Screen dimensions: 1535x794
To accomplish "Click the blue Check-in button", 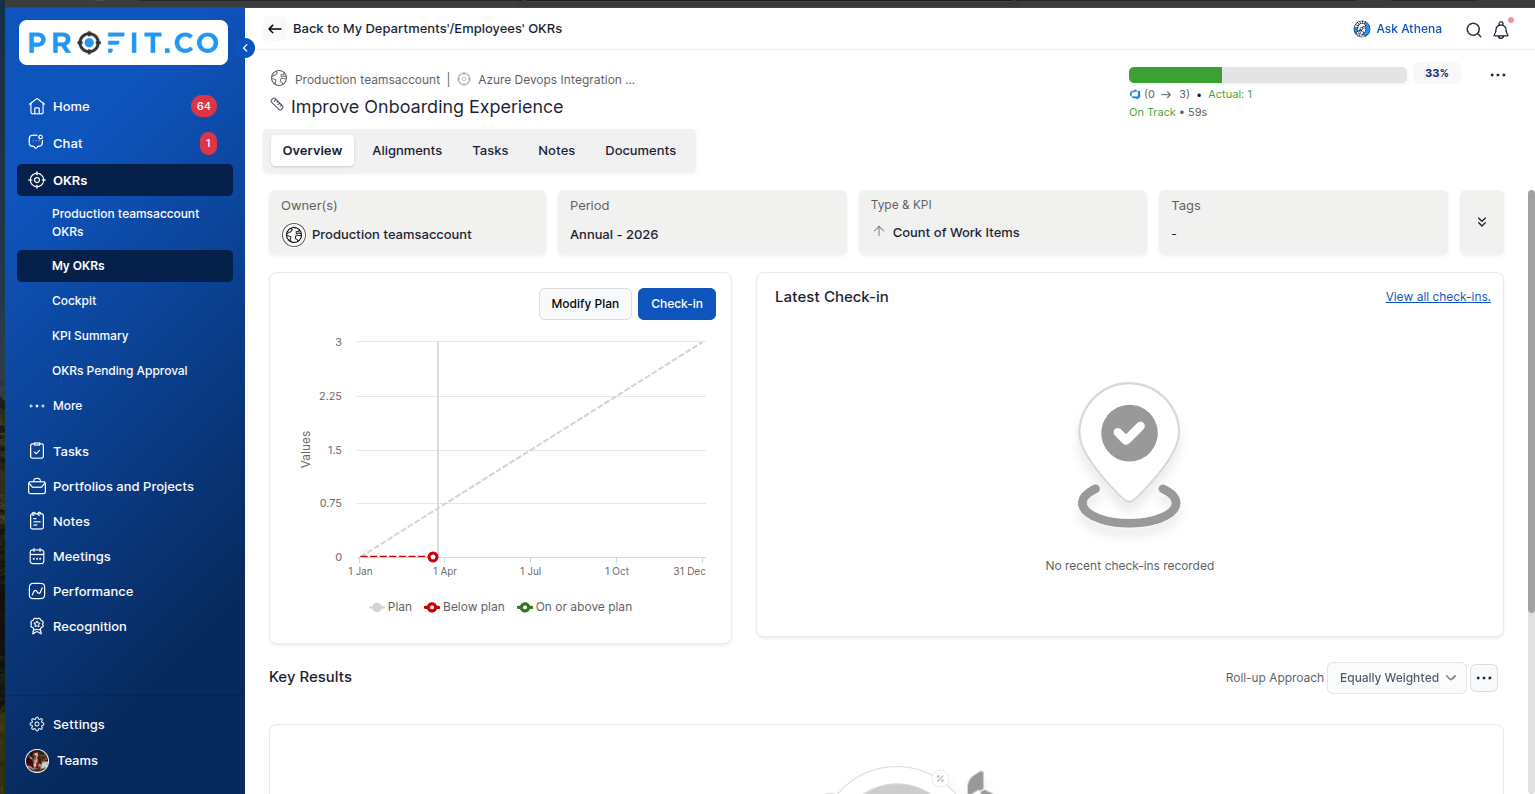I will tap(677, 304).
